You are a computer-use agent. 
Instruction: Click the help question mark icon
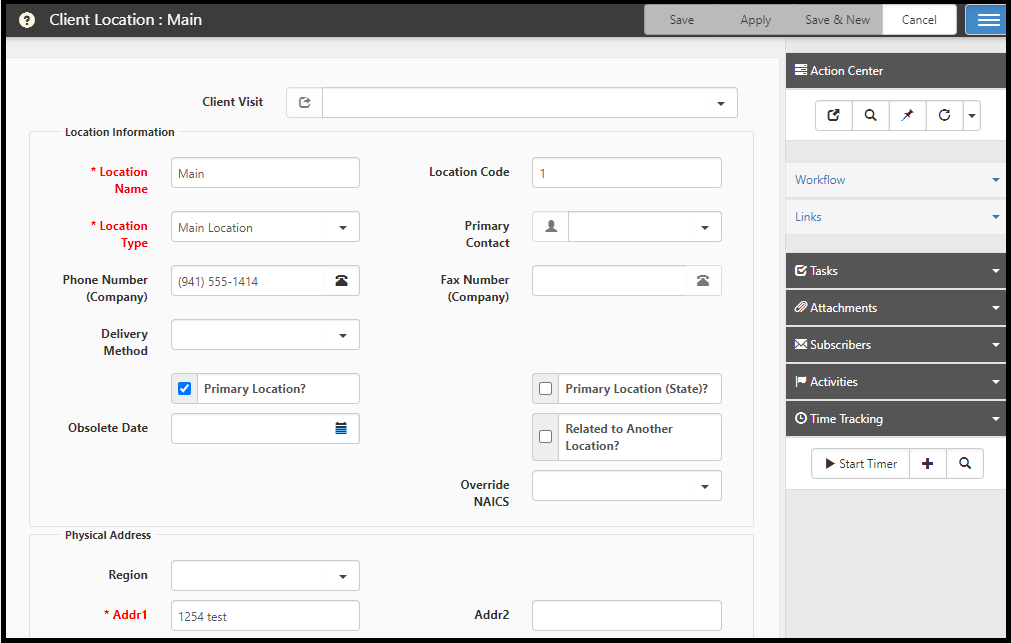pyautogui.click(x=27, y=20)
